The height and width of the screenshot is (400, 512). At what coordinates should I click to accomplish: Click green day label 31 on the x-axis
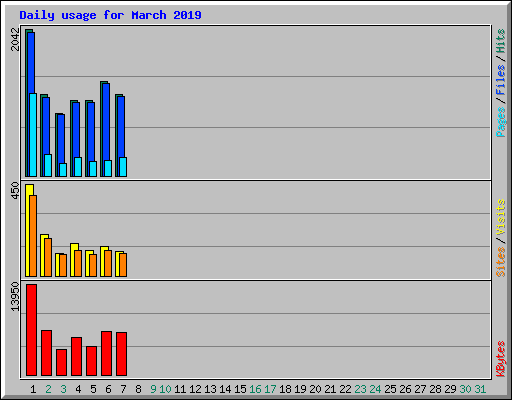pyautogui.click(x=480, y=389)
